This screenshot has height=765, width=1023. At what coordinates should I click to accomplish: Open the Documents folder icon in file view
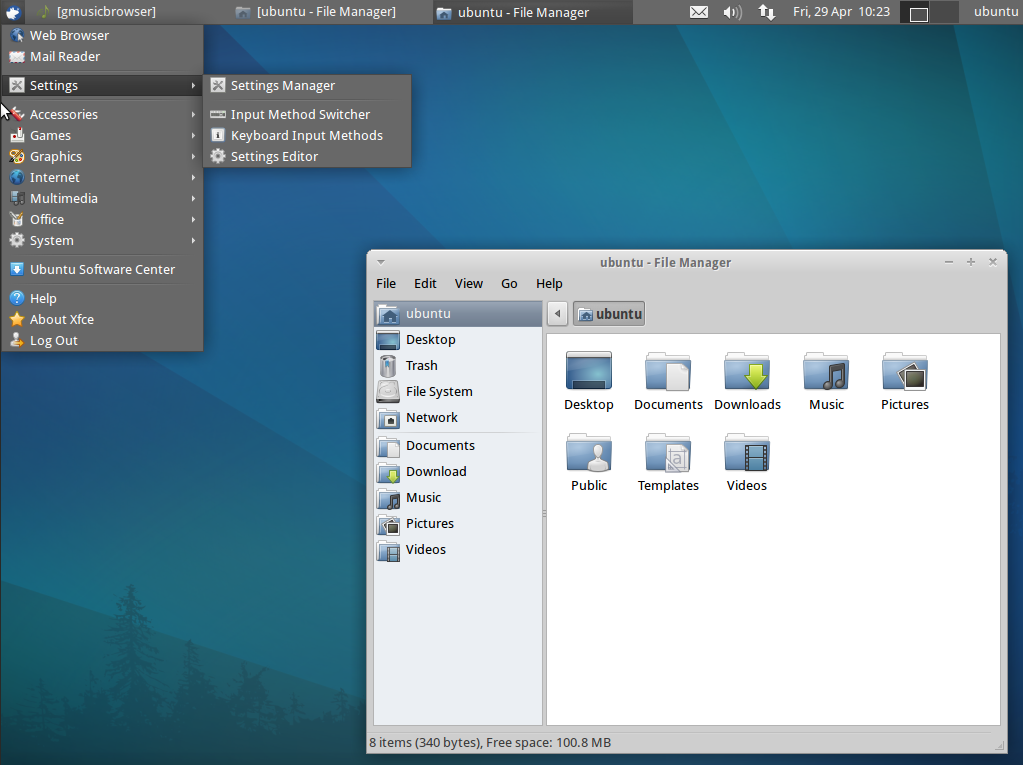667,372
